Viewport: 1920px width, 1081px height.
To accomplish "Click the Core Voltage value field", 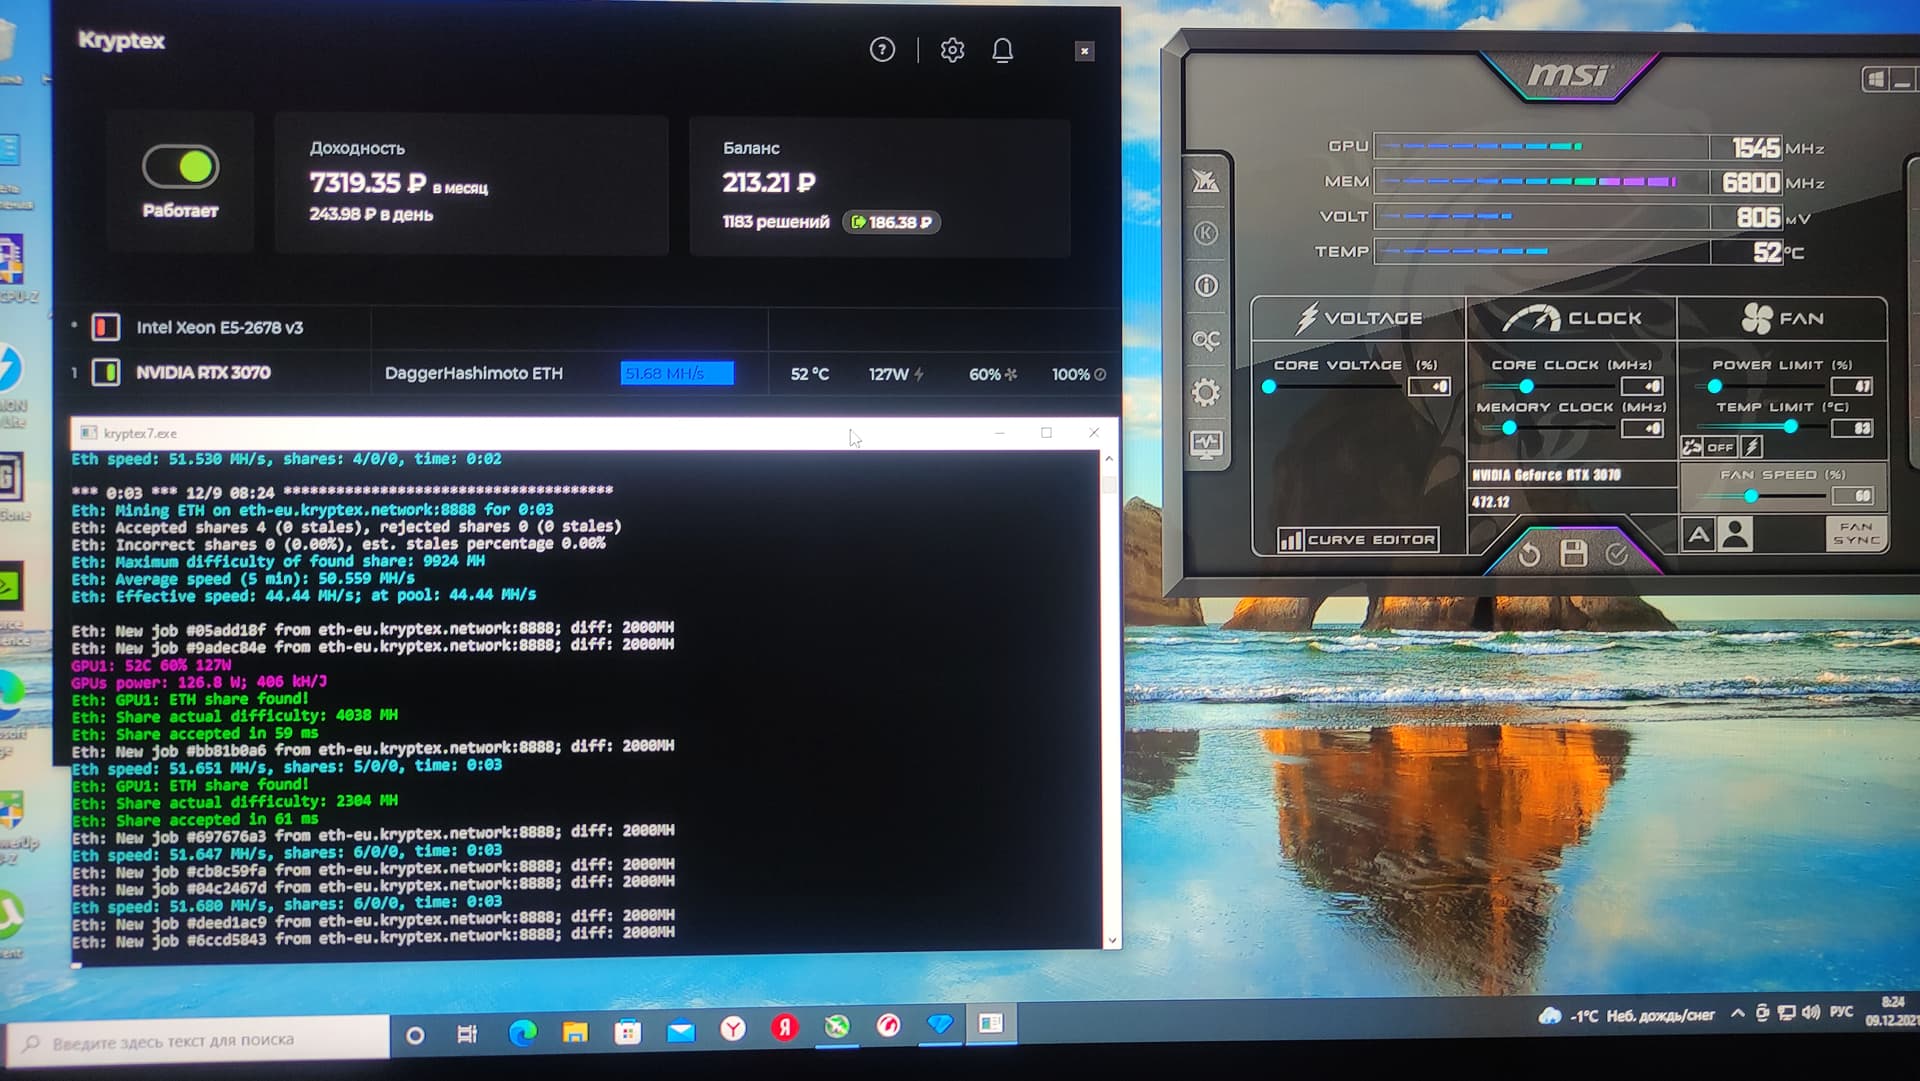I will click(1429, 387).
